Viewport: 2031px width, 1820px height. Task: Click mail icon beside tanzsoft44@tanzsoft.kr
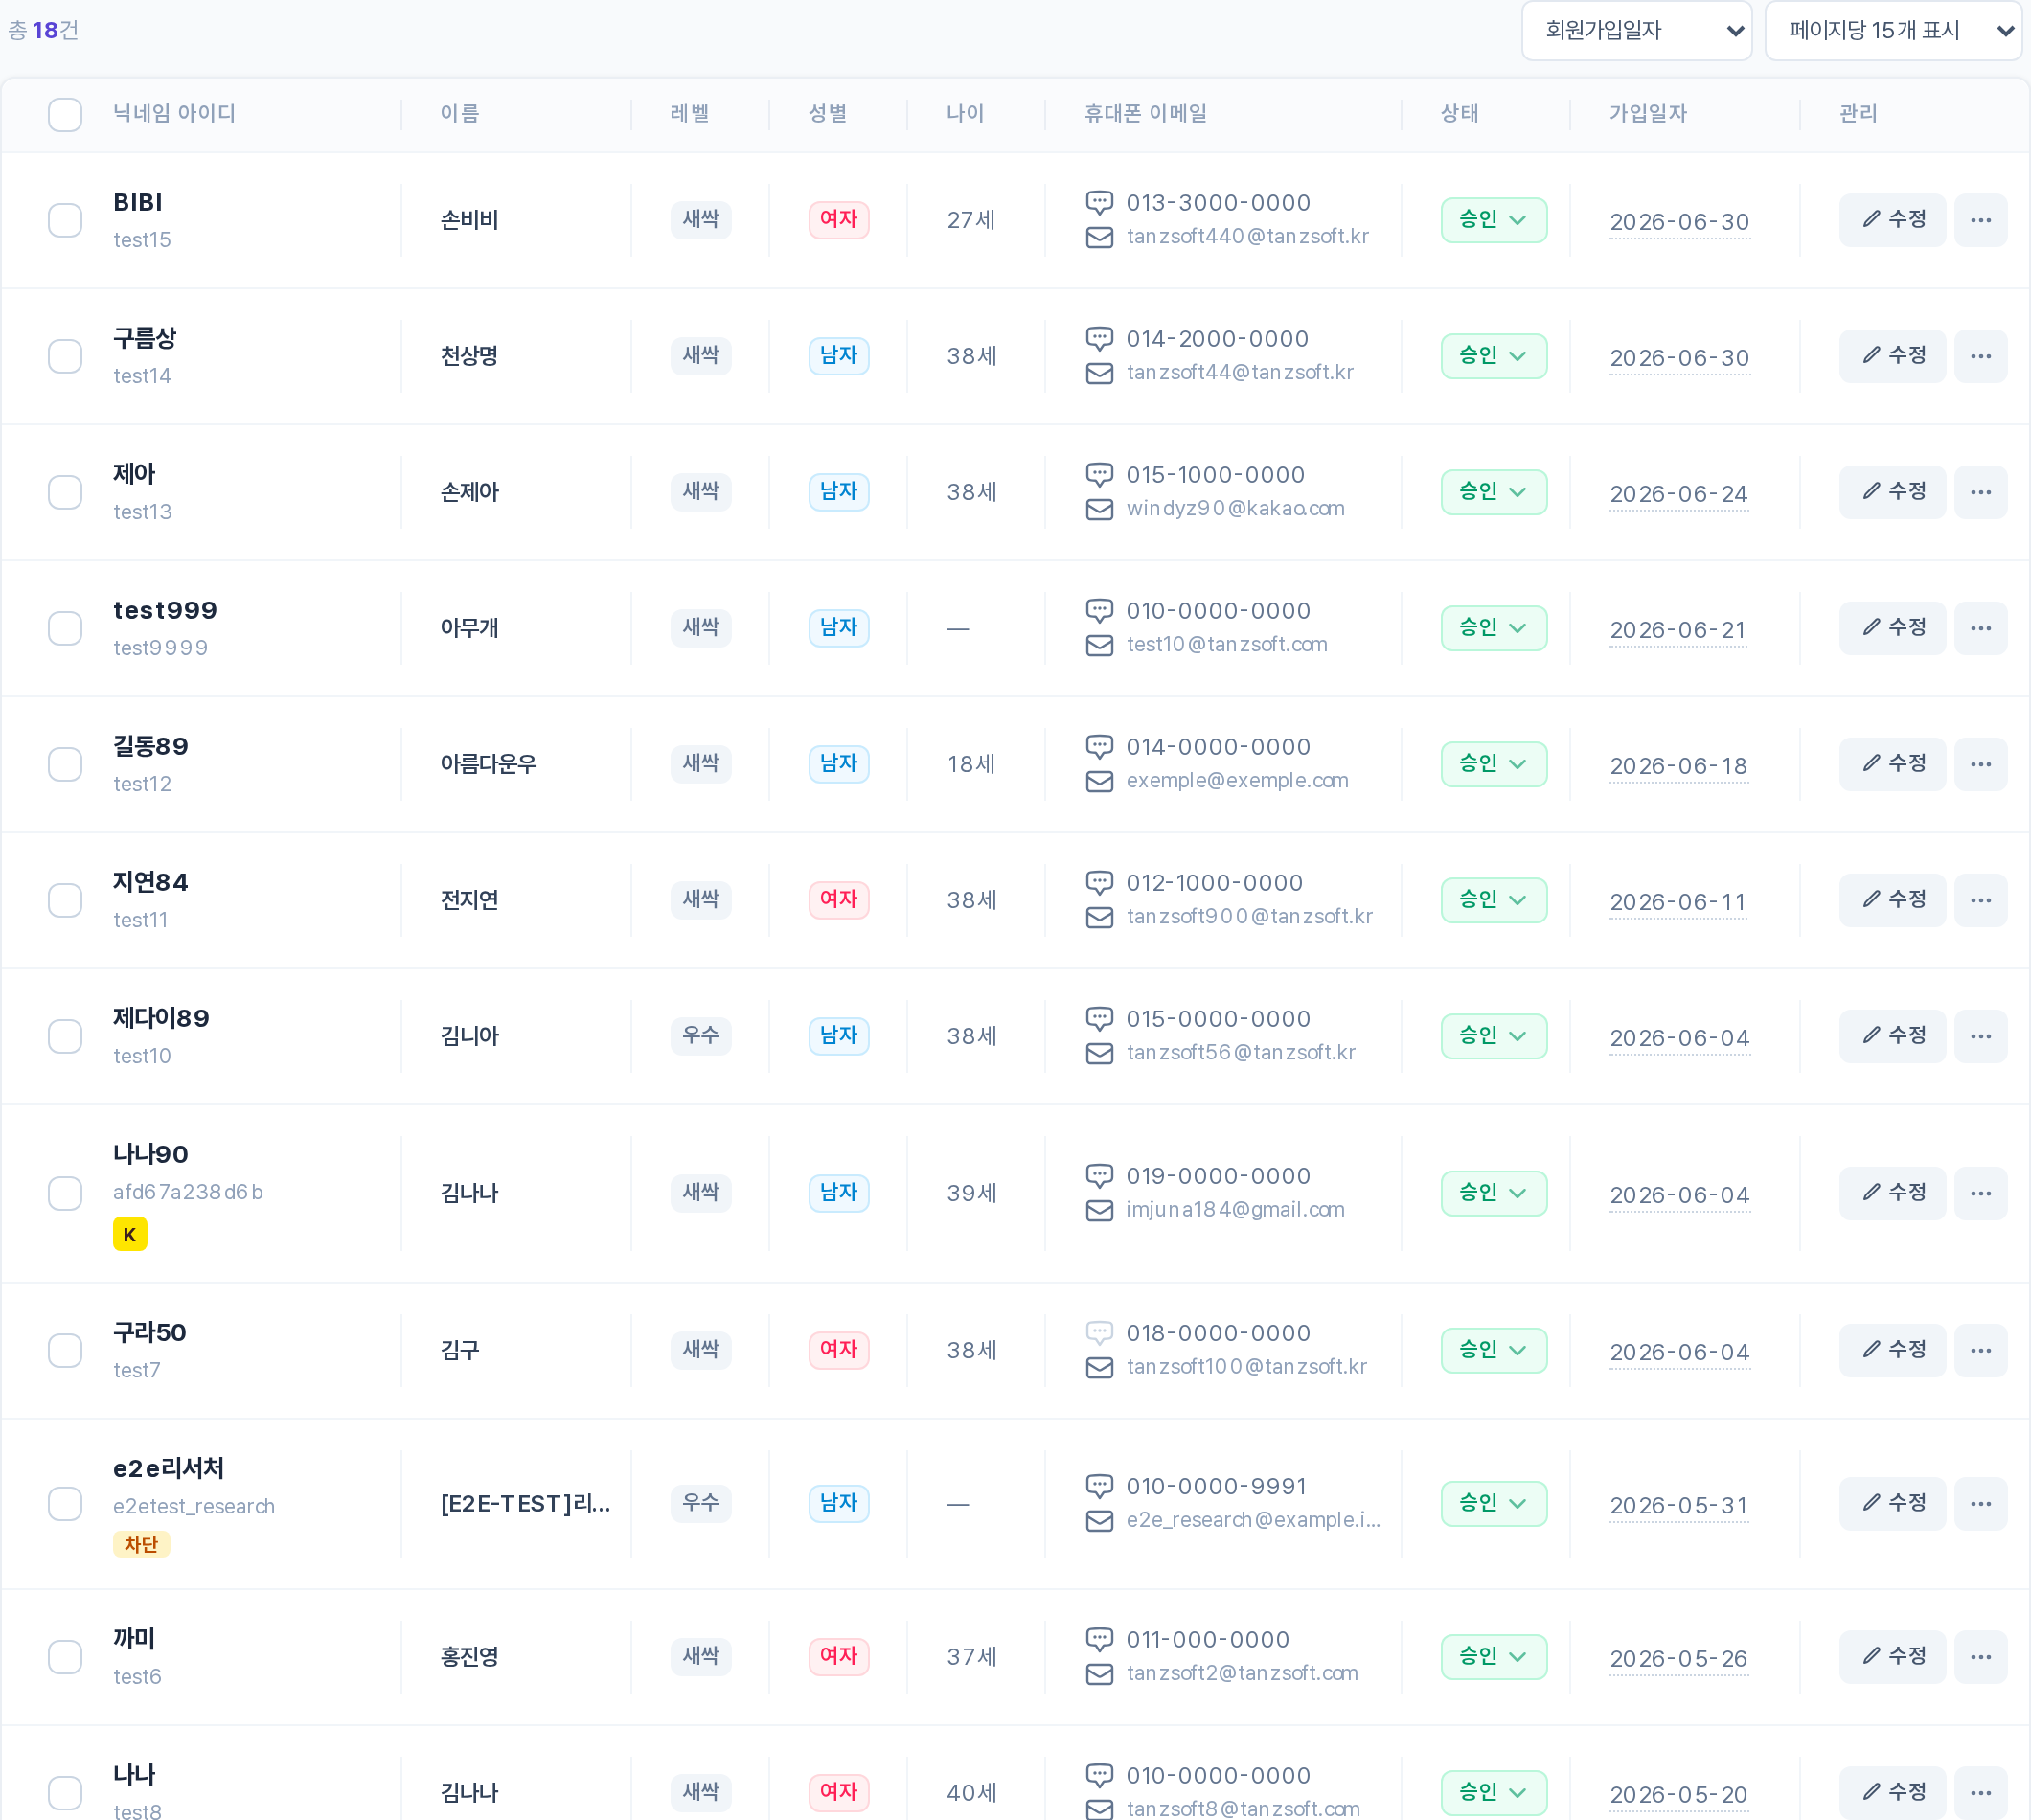pos(1099,373)
